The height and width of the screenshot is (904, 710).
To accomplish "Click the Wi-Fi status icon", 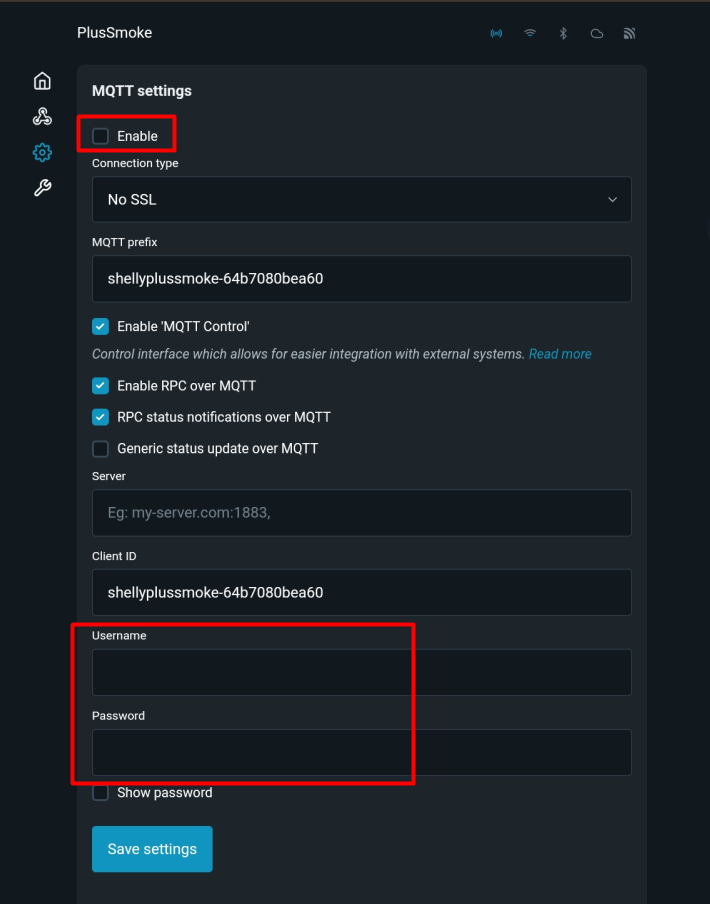I will pos(530,33).
